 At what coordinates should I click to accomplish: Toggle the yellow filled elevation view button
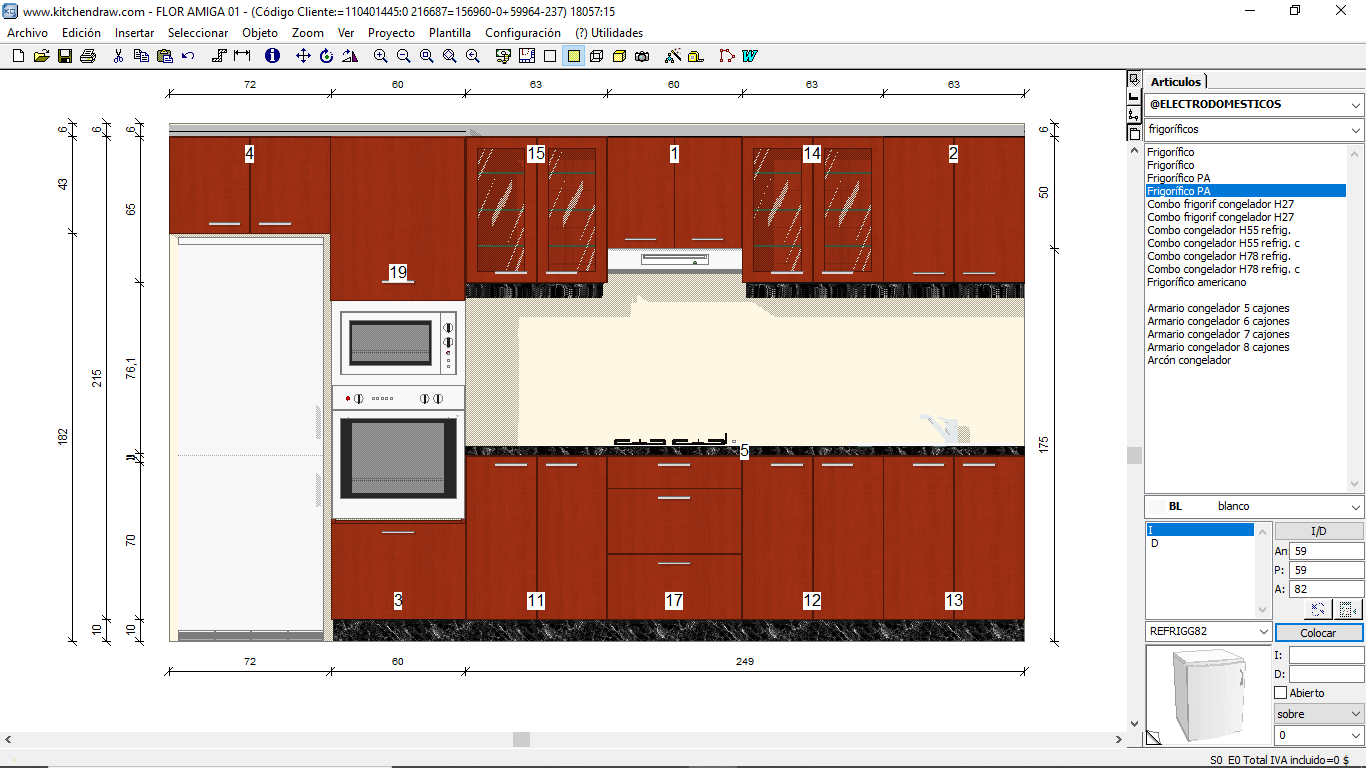pos(573,56)
